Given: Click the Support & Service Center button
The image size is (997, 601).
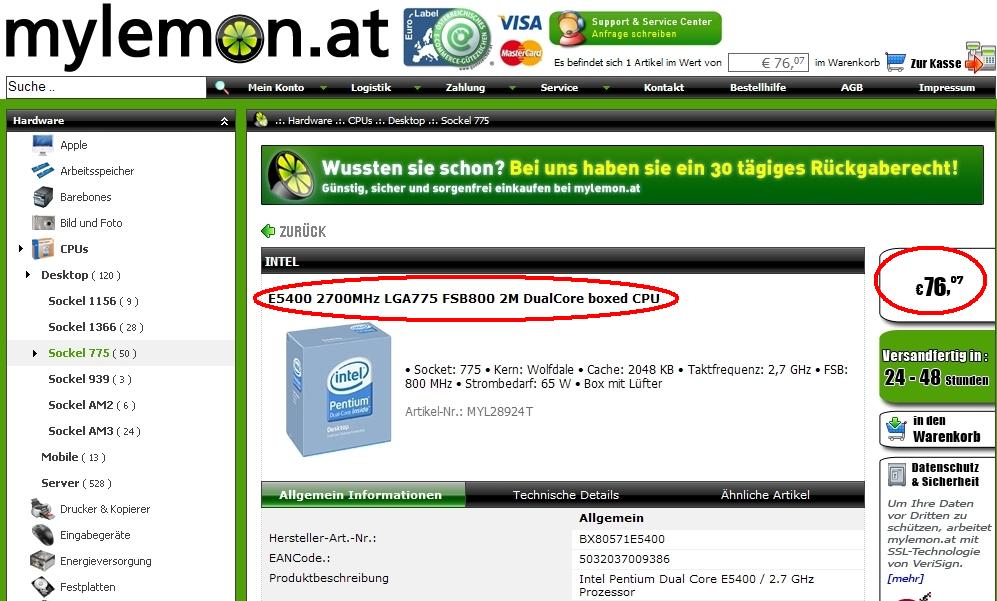Looking at the screenshot, I should 635,28.
